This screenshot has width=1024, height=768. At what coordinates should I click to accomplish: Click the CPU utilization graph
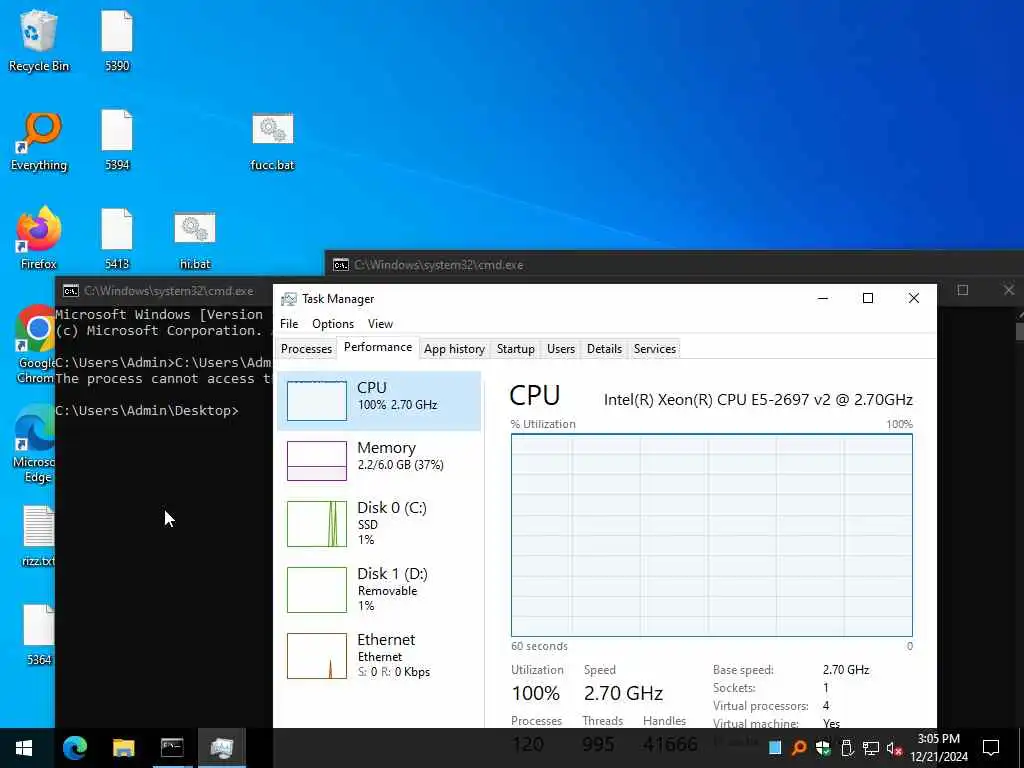tap(711, 535)
